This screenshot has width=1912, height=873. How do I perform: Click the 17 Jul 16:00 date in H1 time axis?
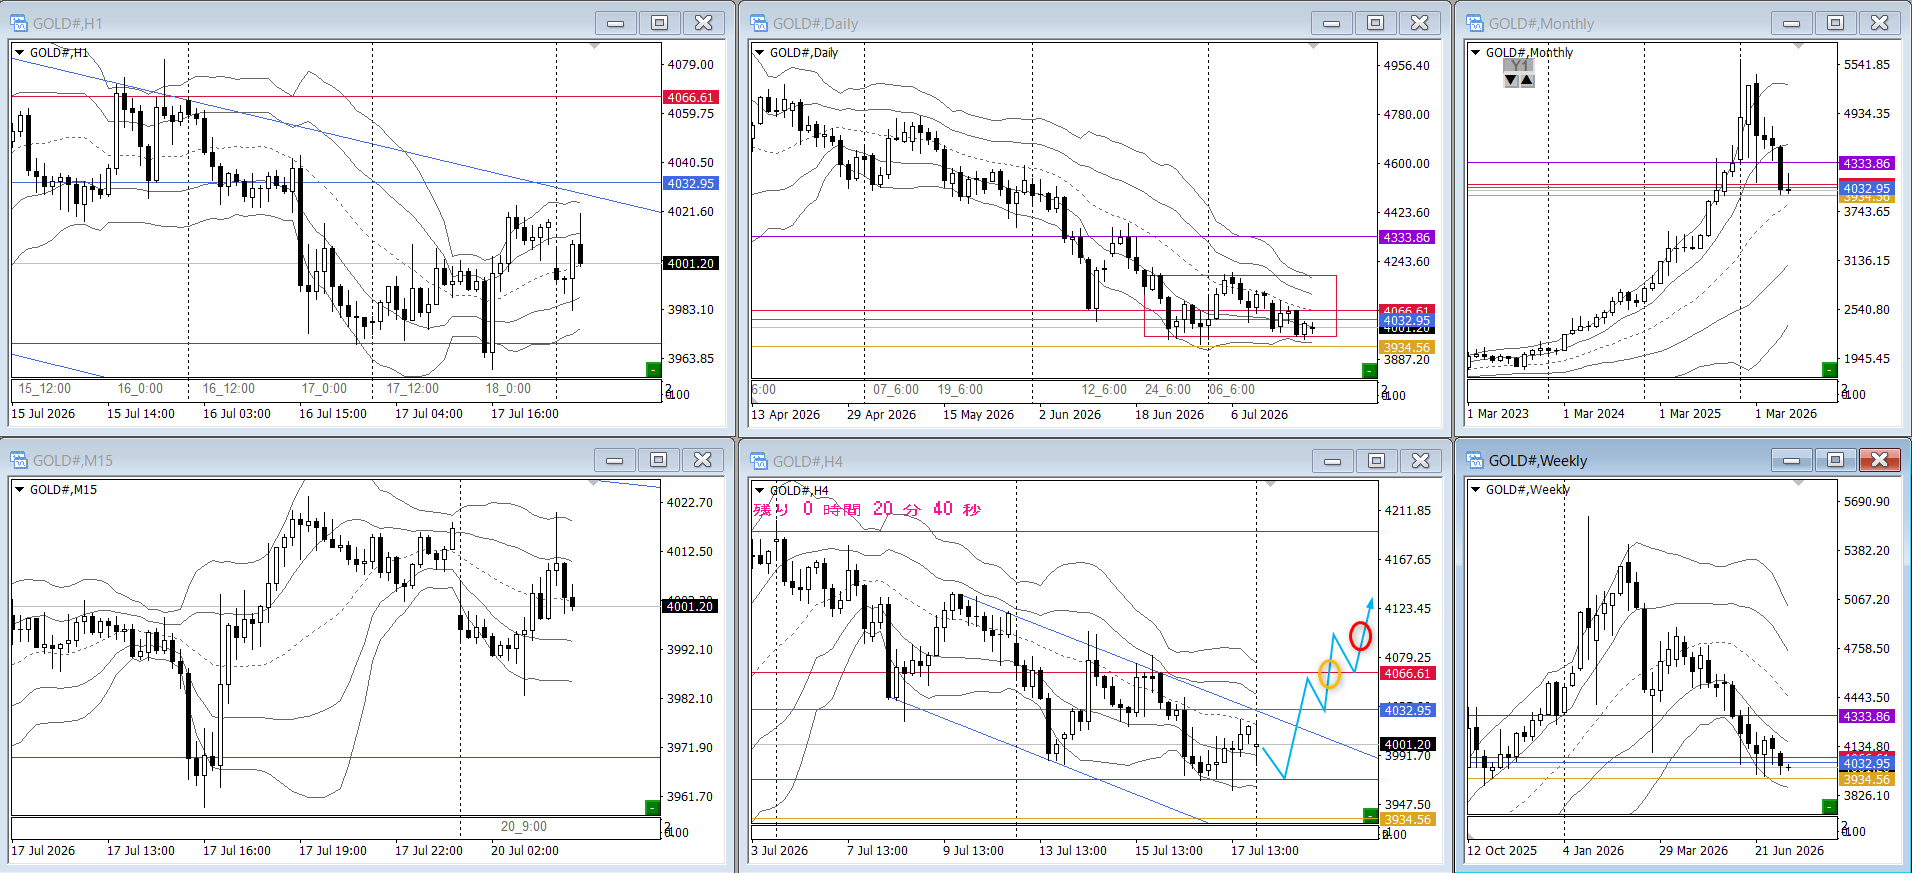coord(525,413)
